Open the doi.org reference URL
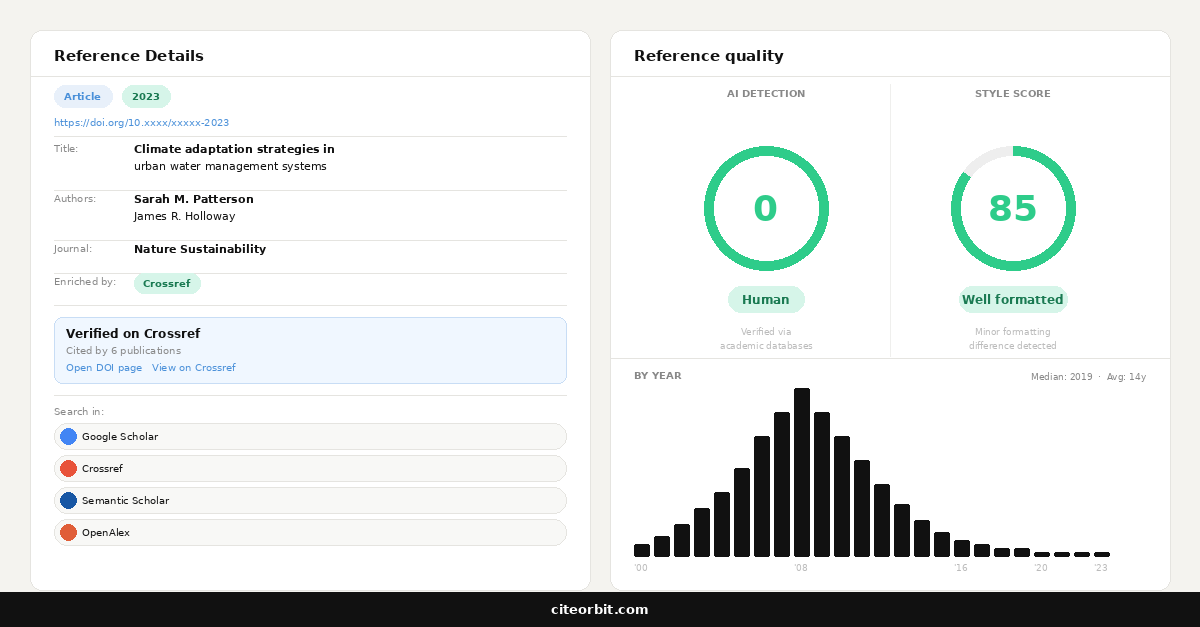 click(x=141, y=123)
